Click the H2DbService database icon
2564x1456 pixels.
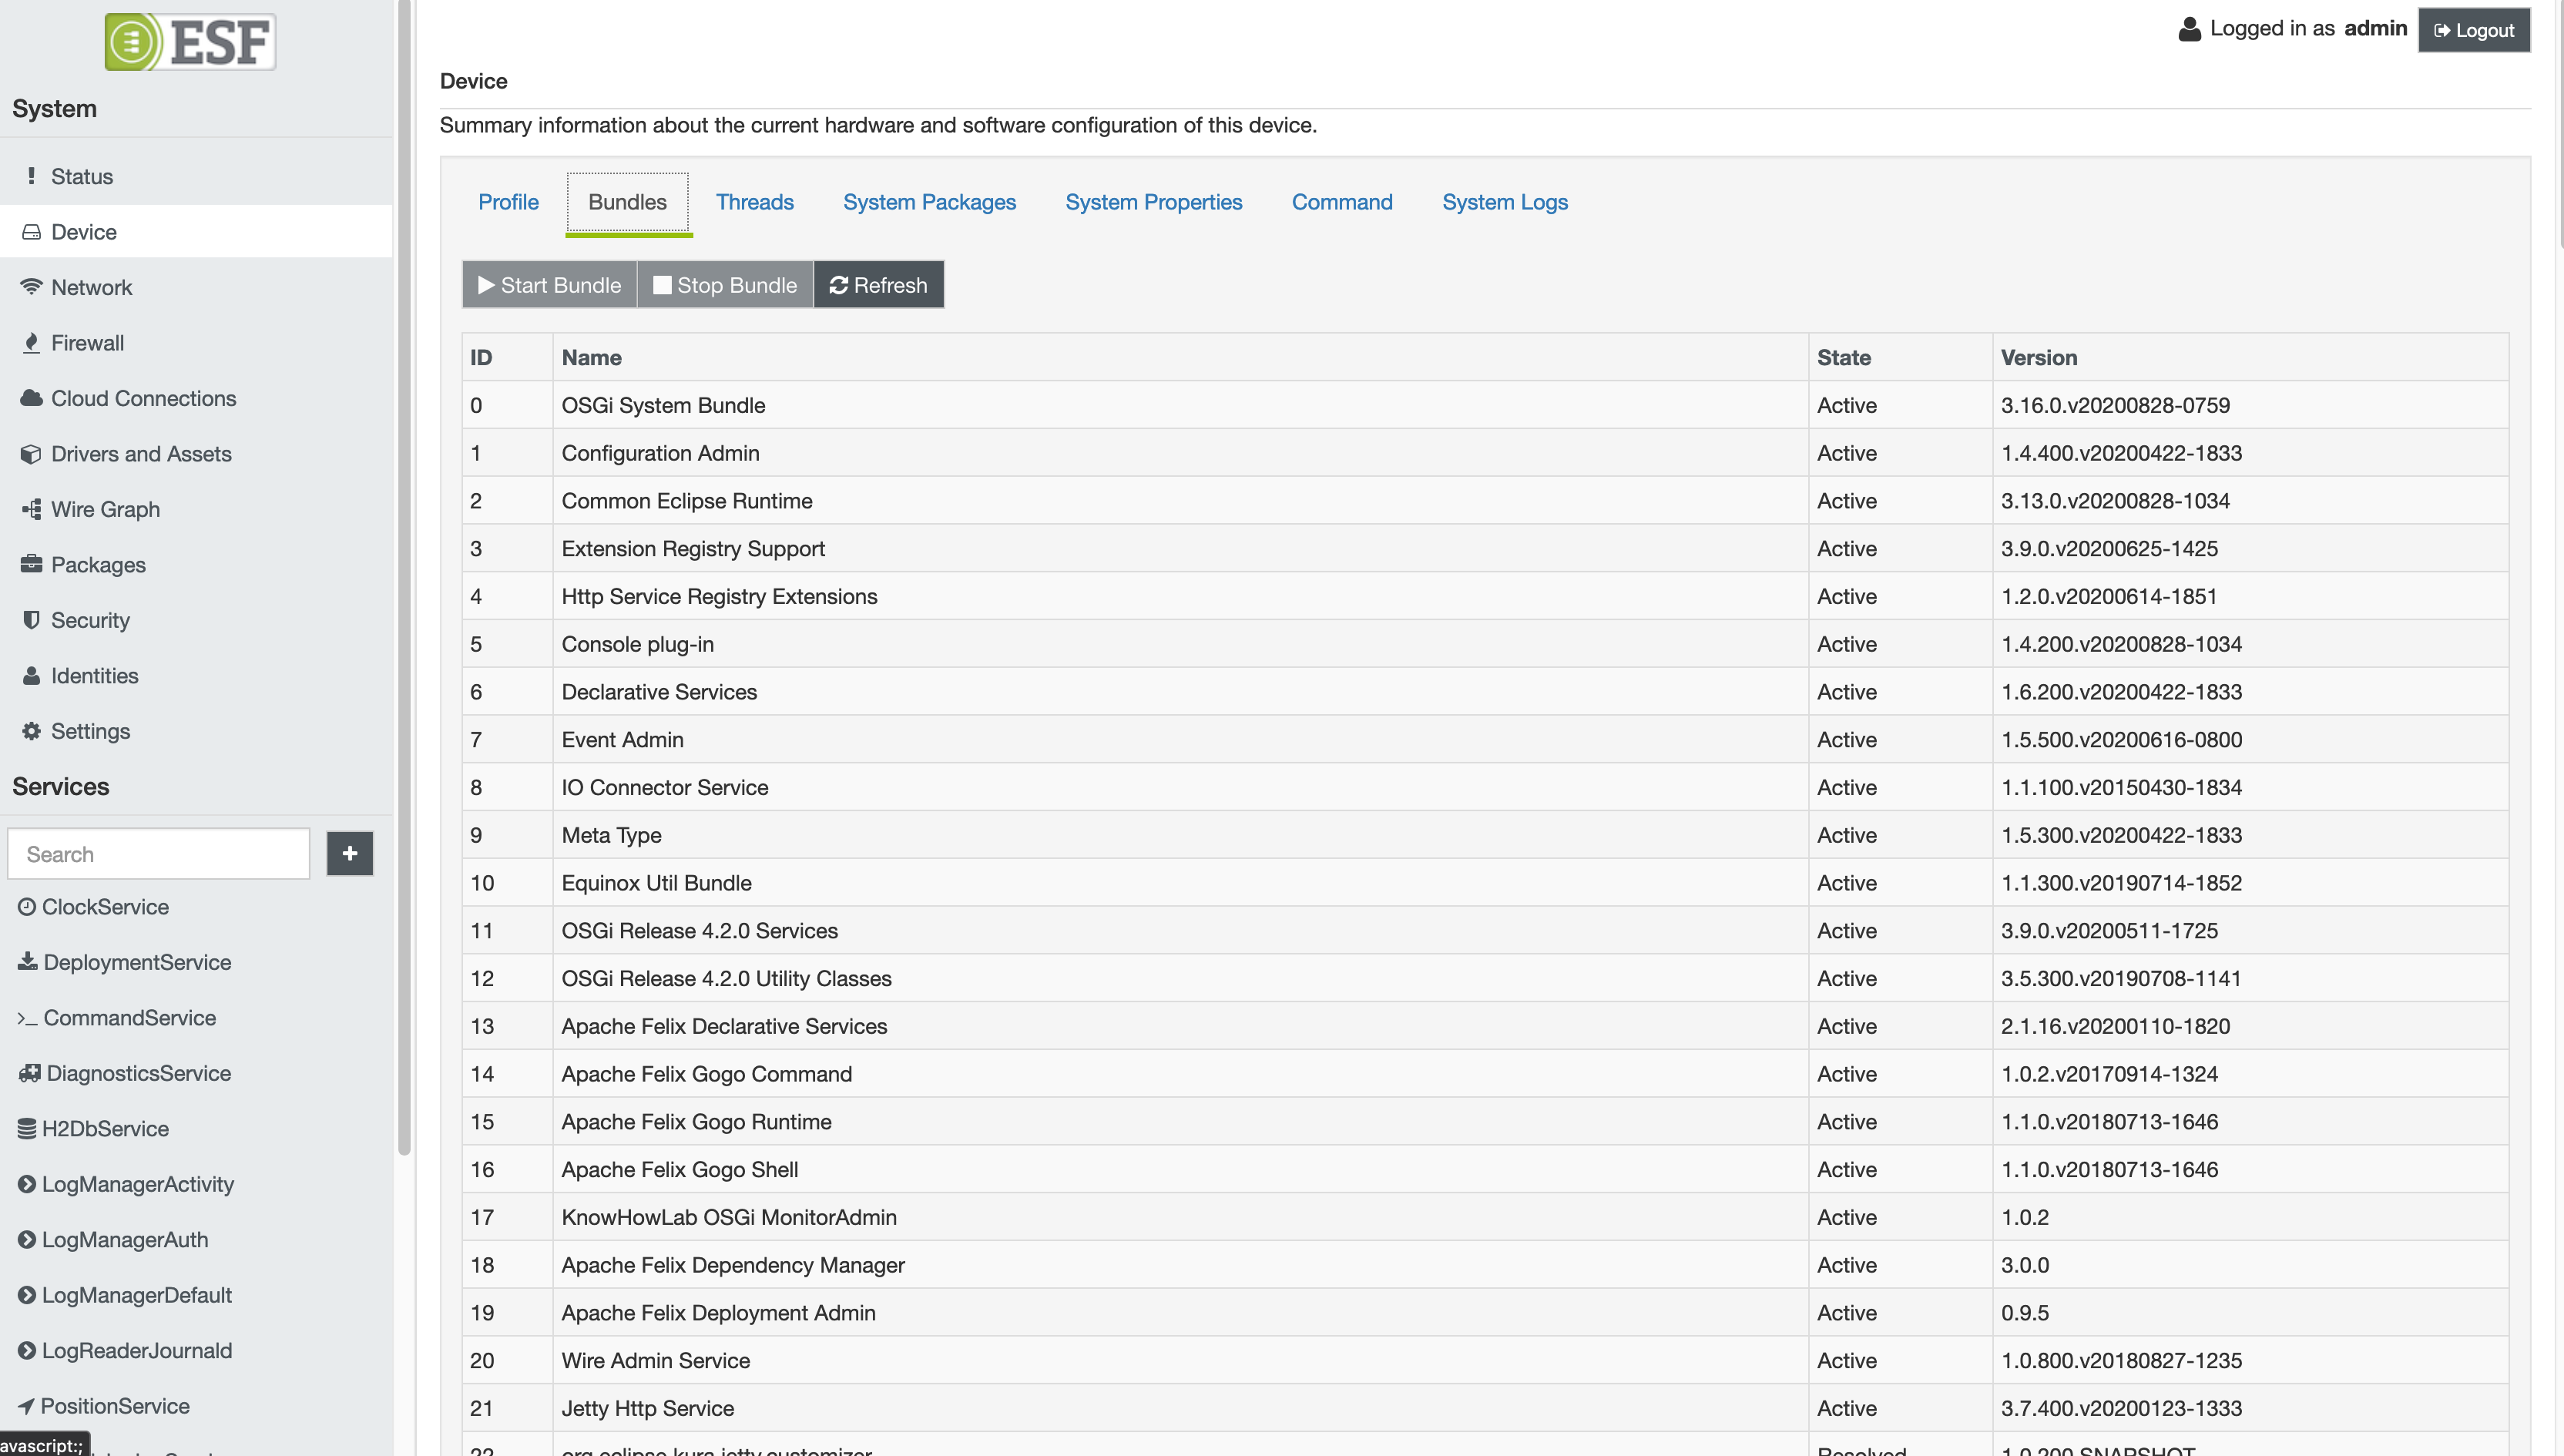point(27,1129)
